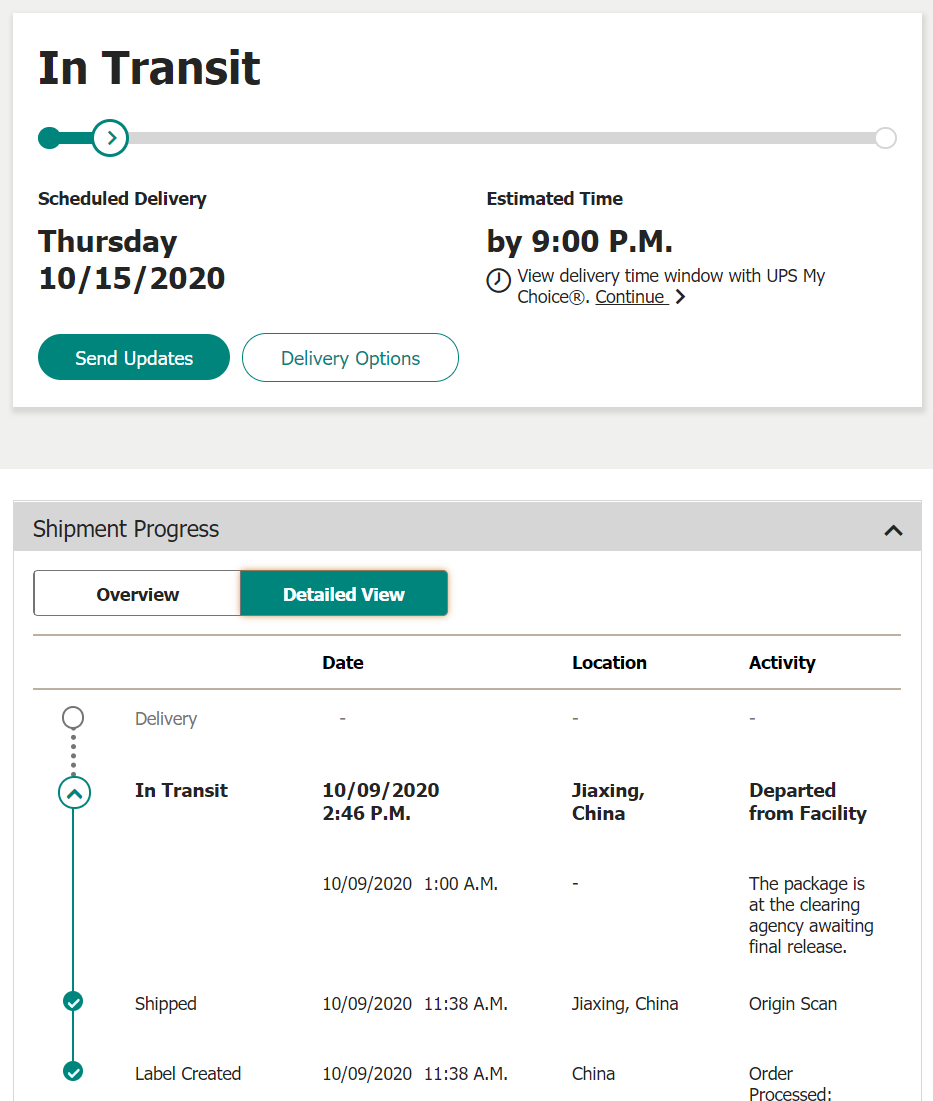Click the end circle of delivery progress bar

tap(885, 138)
